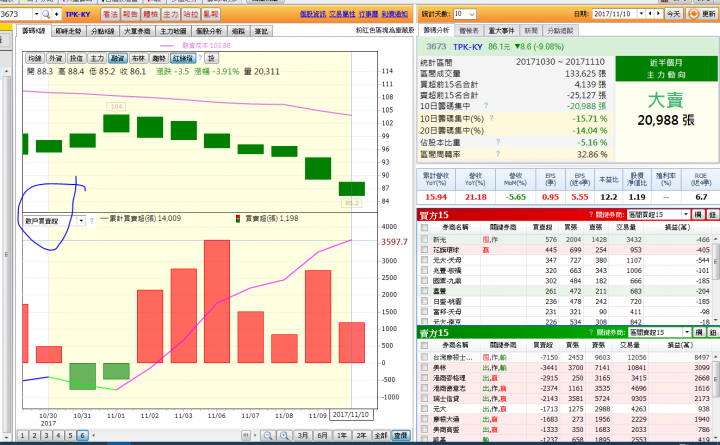Switch to the 體檢表 tab
720x445 pixels.
click(x=469, y=31)
